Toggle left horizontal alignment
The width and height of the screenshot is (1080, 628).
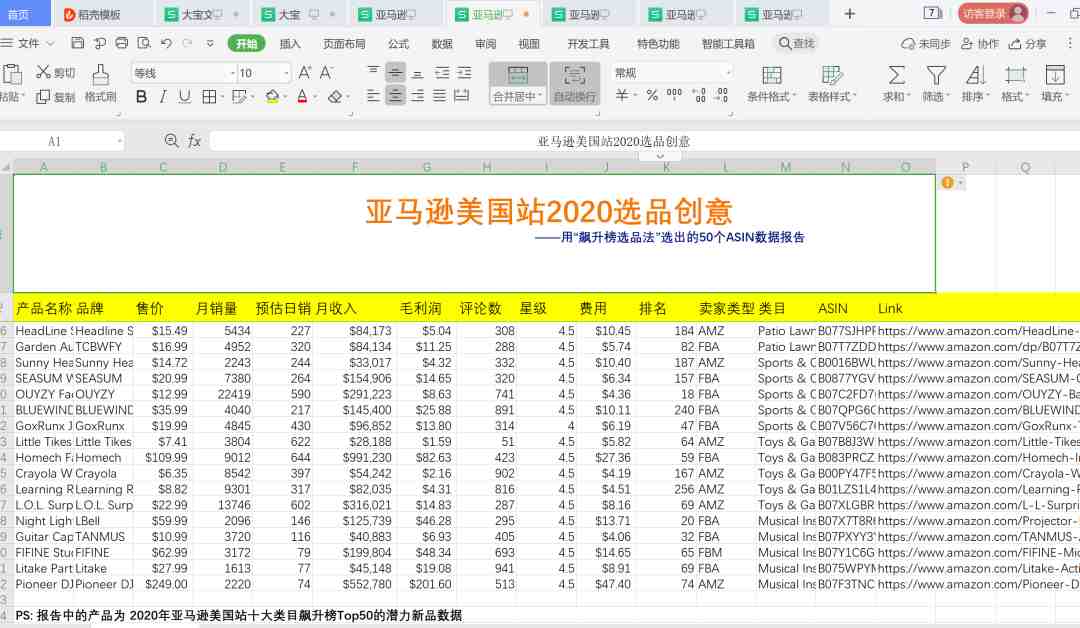tap(373, 96)
